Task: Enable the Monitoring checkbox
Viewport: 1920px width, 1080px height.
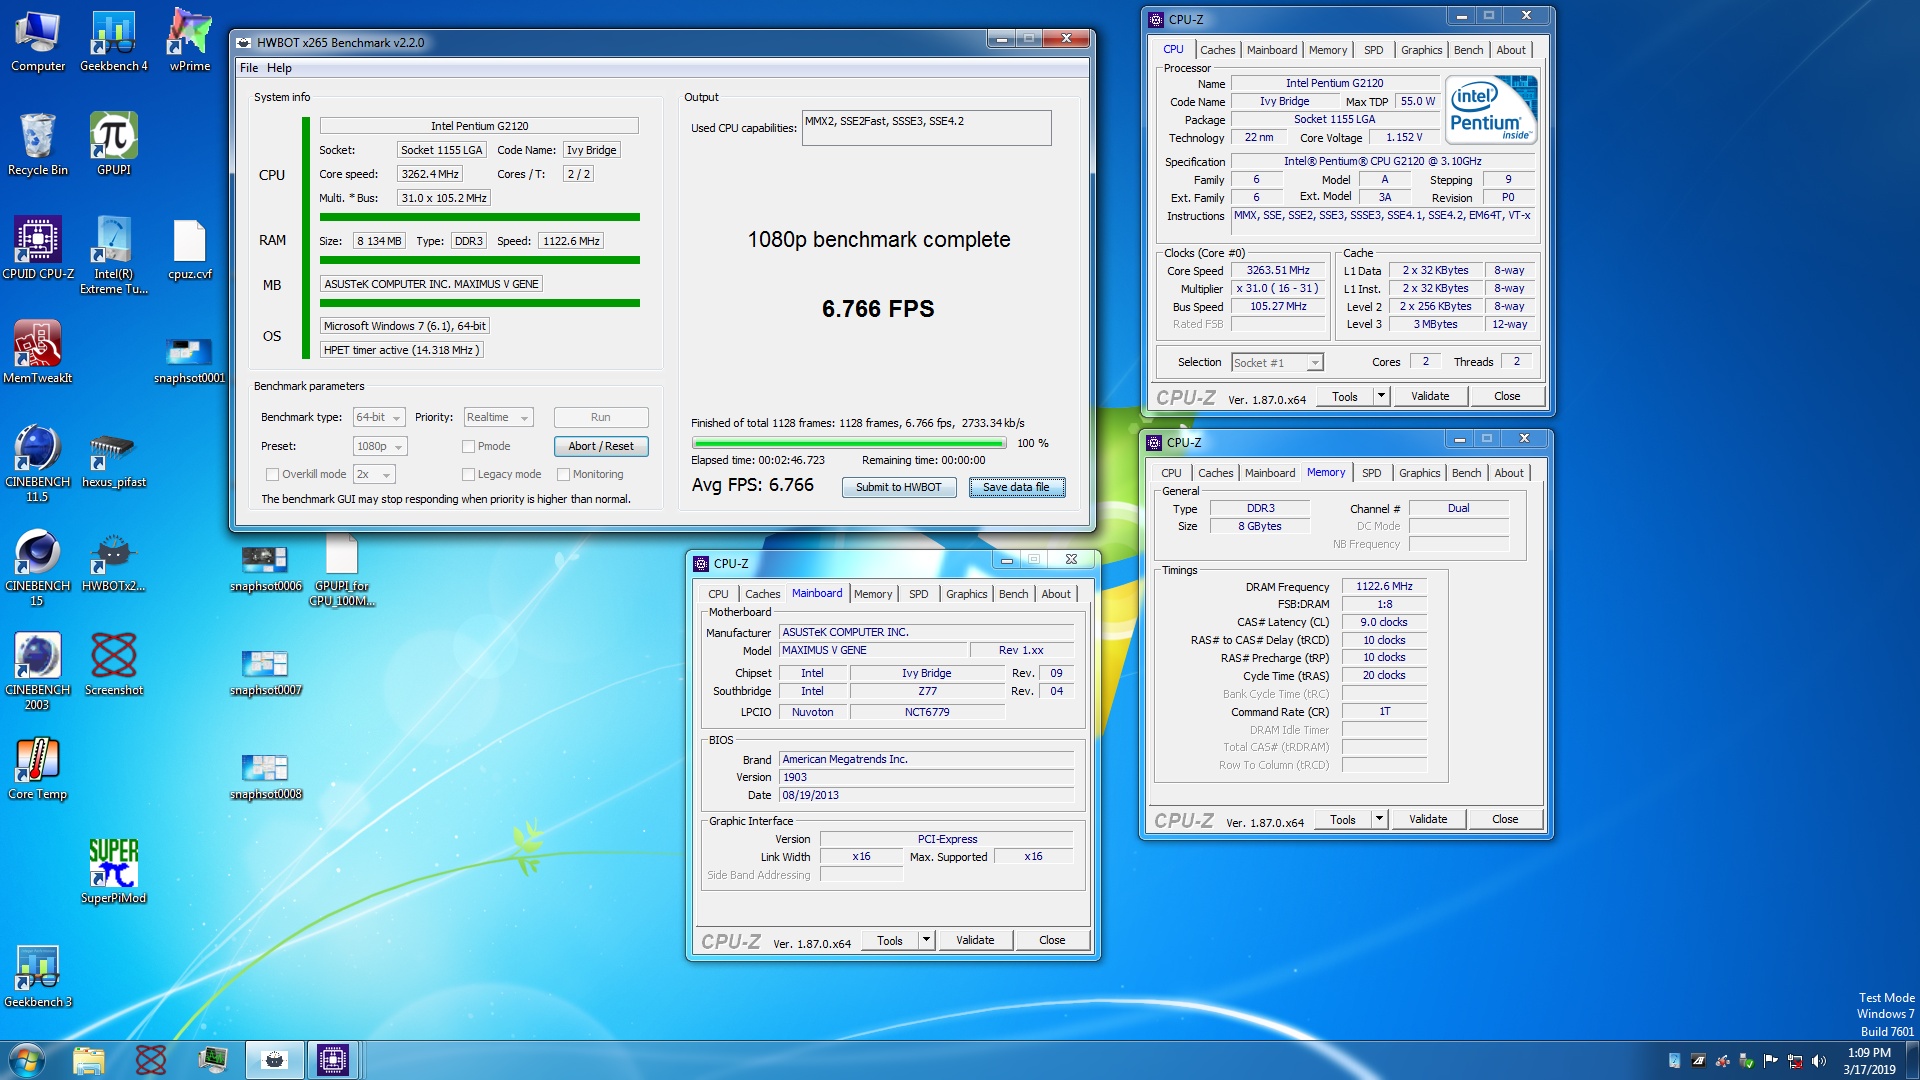Action: pyautogui.click(x=563, y=474)
